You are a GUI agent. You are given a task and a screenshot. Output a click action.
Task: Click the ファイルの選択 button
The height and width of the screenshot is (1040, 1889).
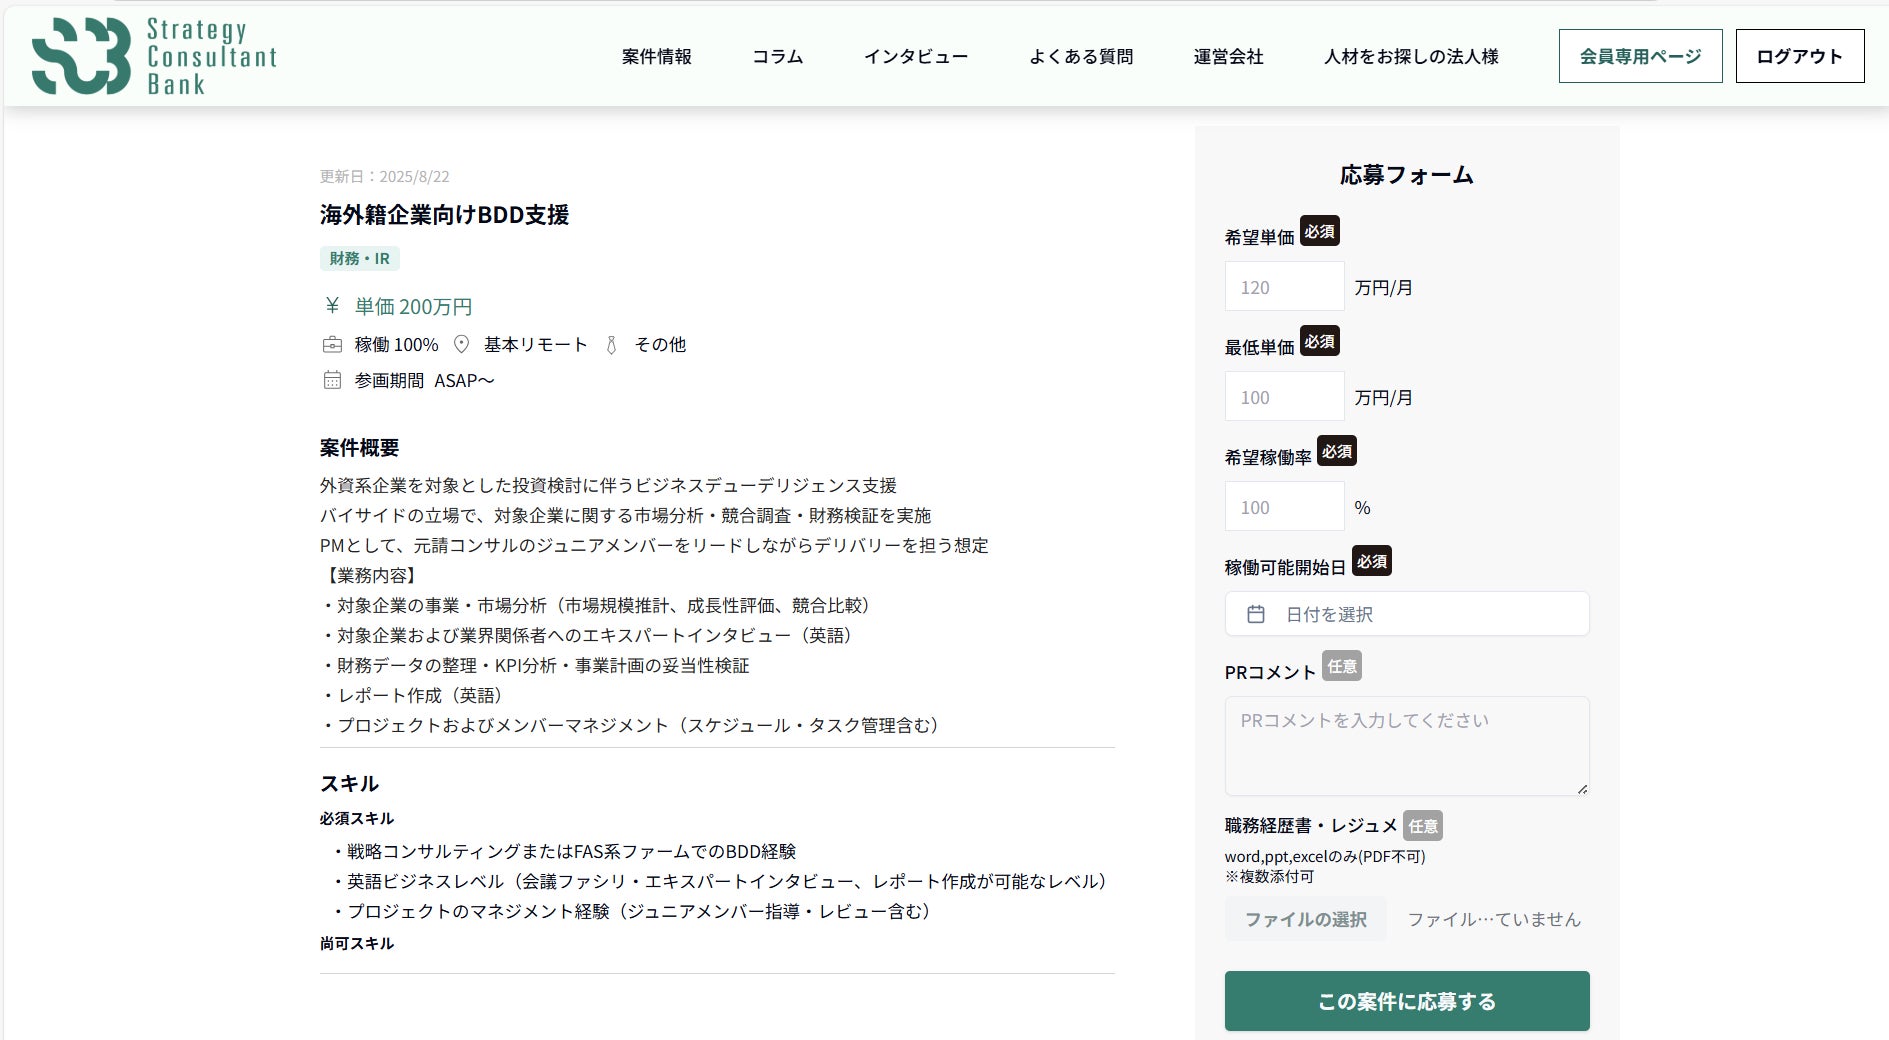tap(1305, 919)
